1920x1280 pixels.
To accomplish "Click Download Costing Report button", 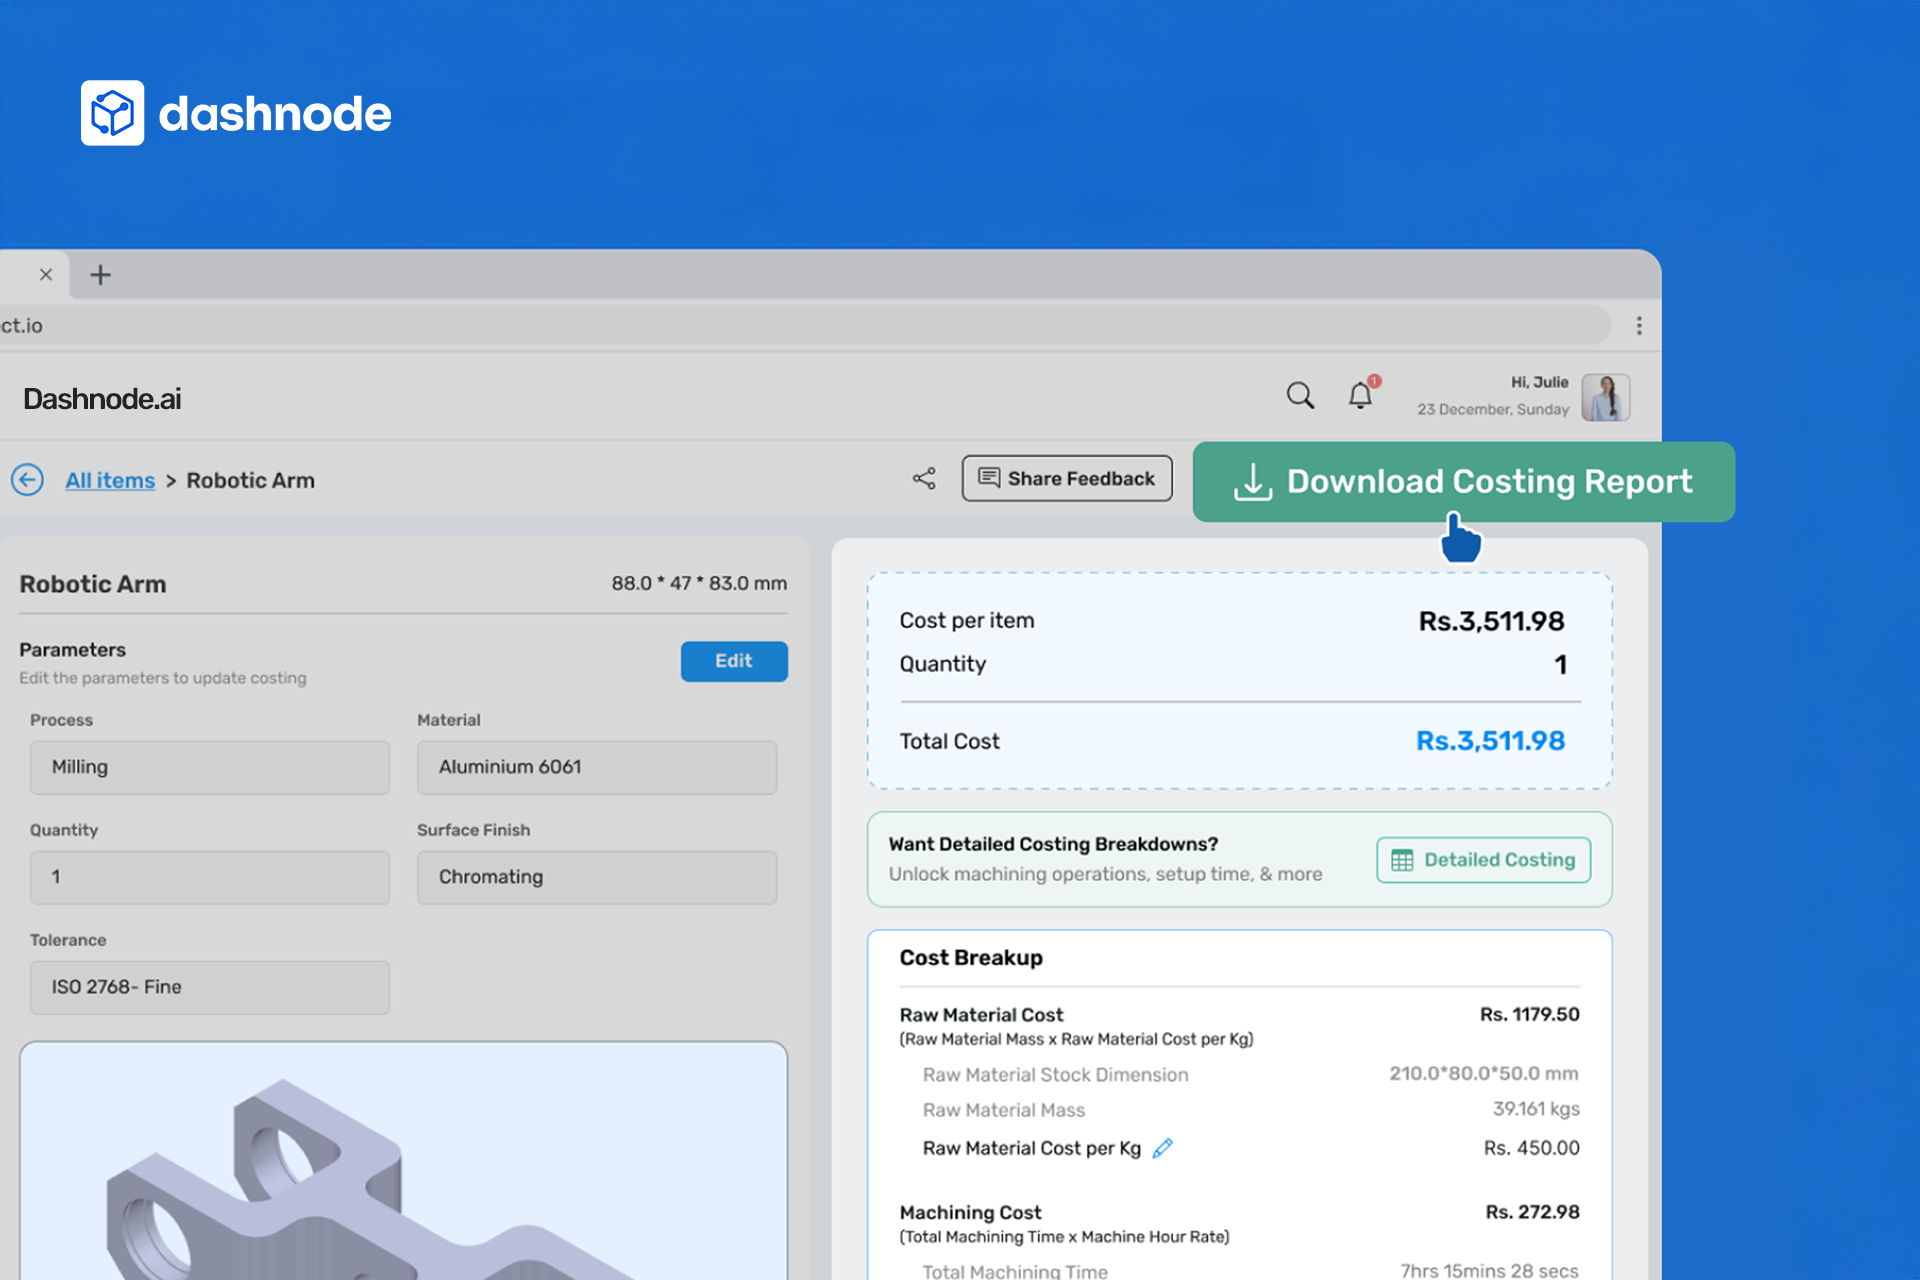I will (1463, 482).
